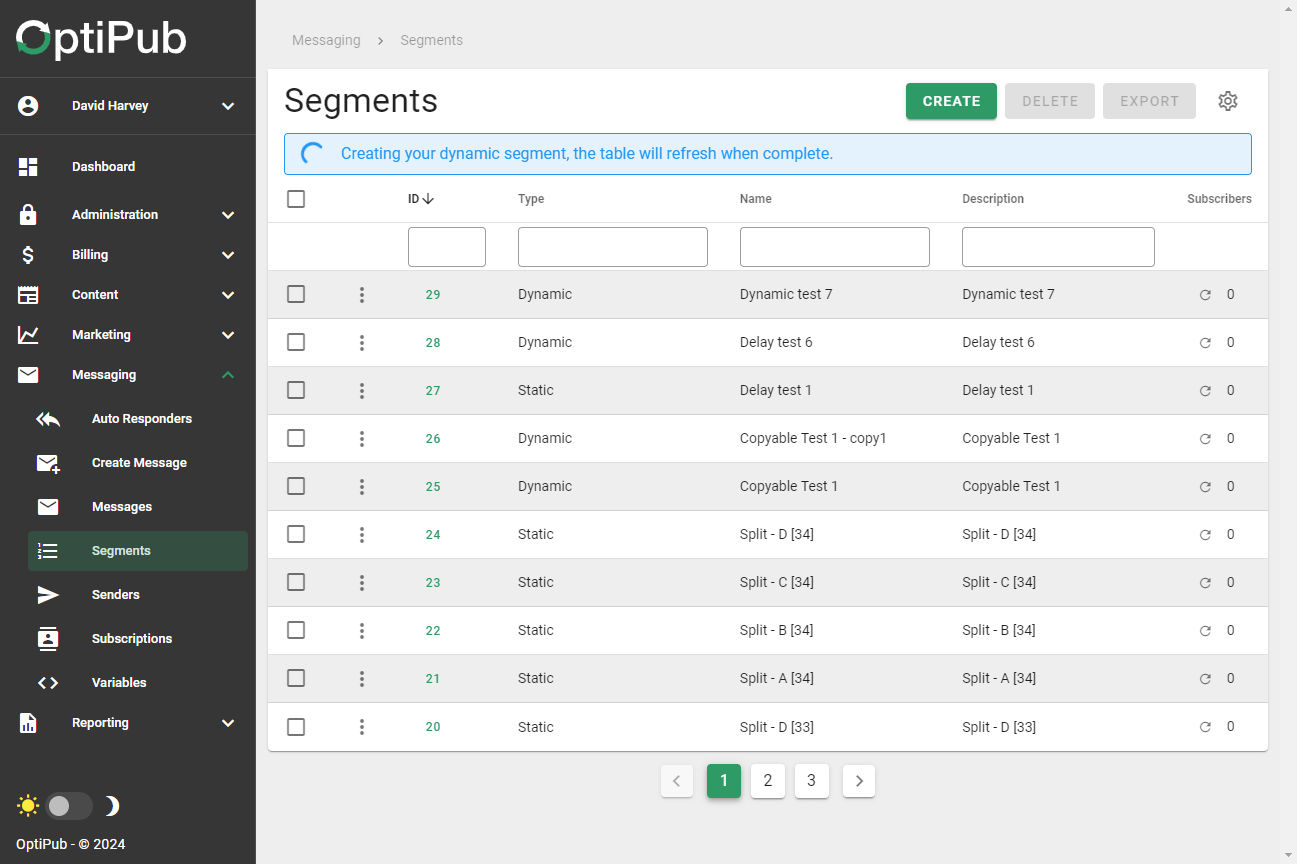Refresh subscriber count for Split - D [34]
Screen dimensions: 1297x864
pyautogui.click(x=1205, y=535)
